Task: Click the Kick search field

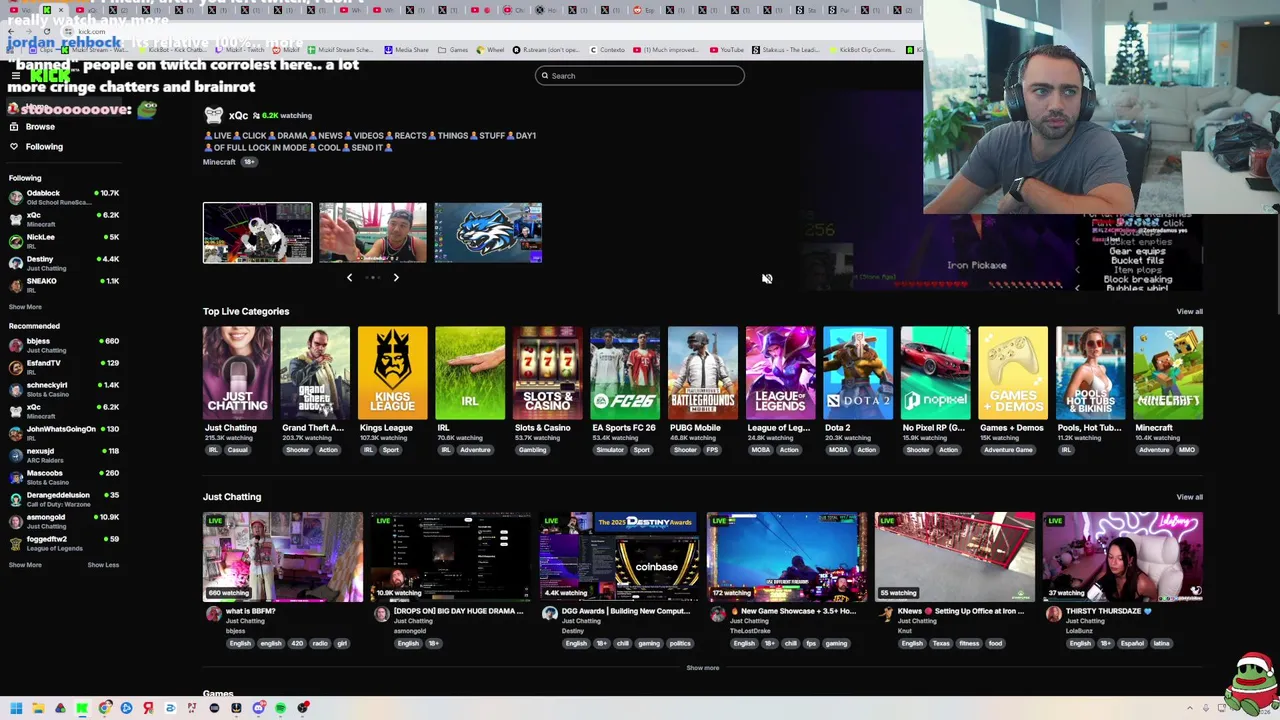Action: [640, 76]
